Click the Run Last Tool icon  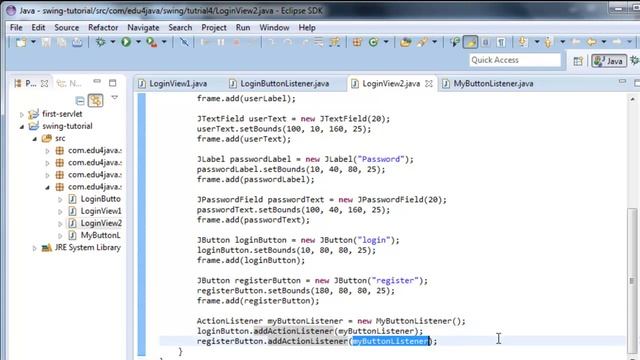[x=151, y=42]
